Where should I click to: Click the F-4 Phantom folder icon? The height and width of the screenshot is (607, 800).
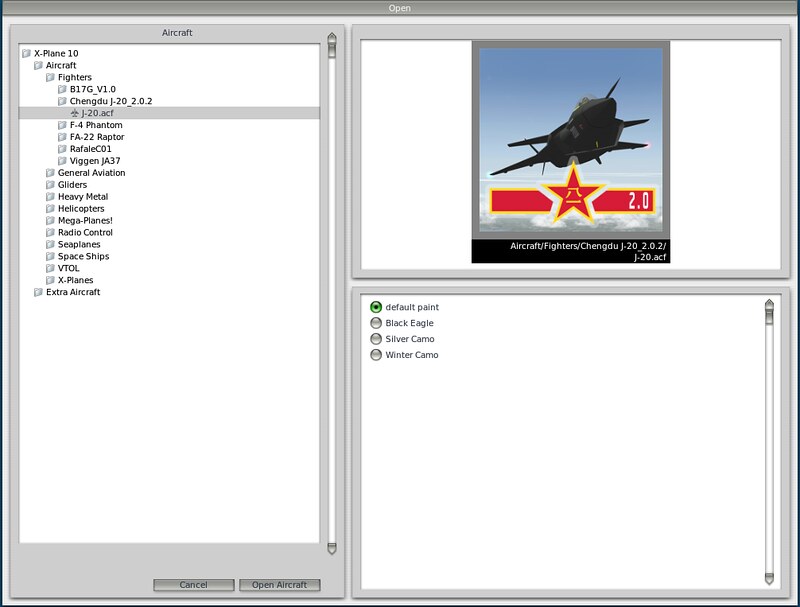click(62, 125)
